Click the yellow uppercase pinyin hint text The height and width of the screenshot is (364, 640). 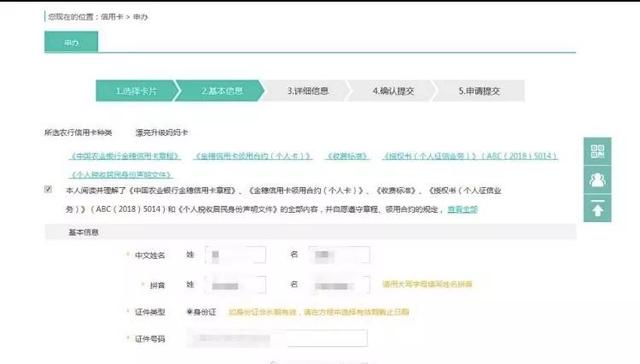tap(427, 284)
